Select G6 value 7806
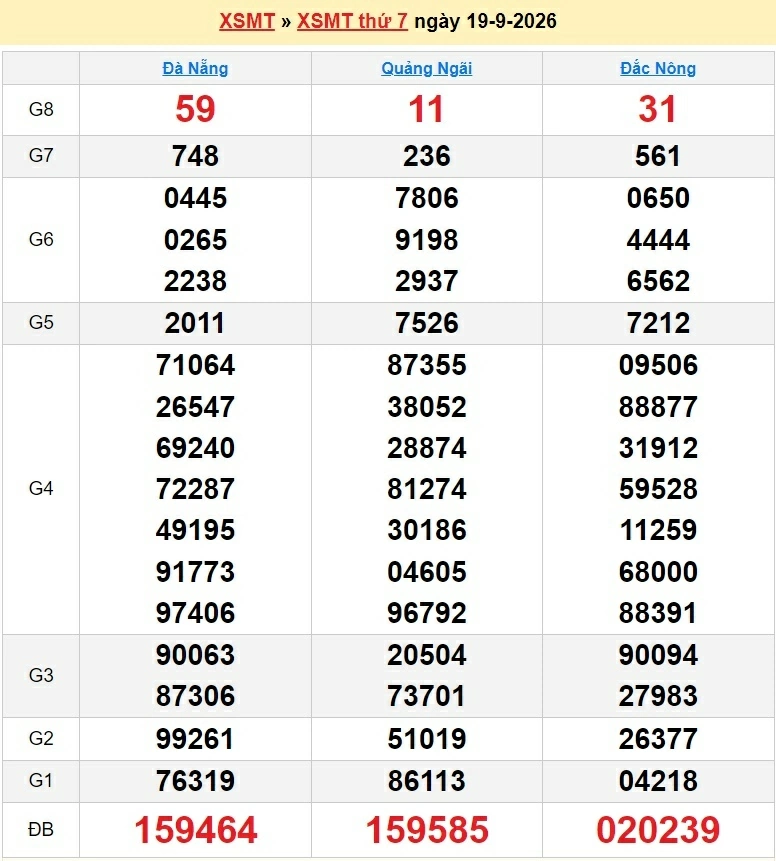 [427, 198]
